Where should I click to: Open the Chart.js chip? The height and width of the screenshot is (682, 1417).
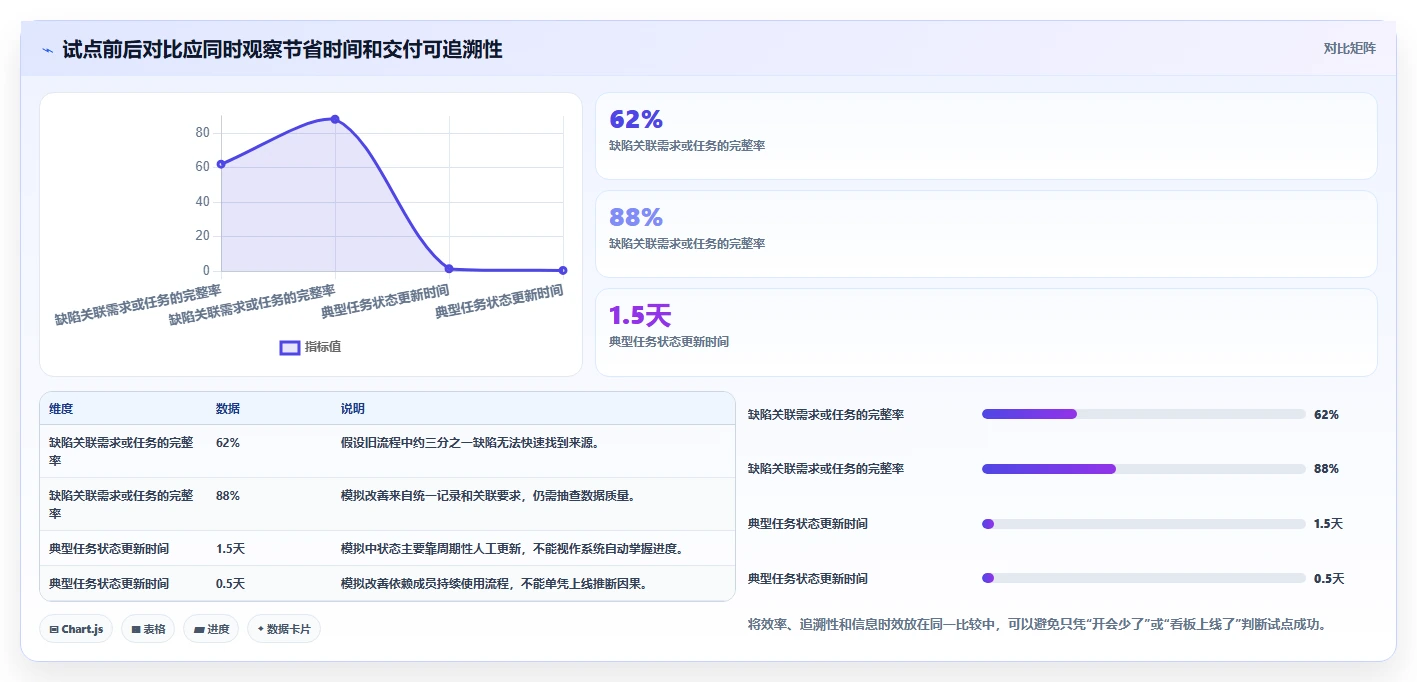[77, 629]
